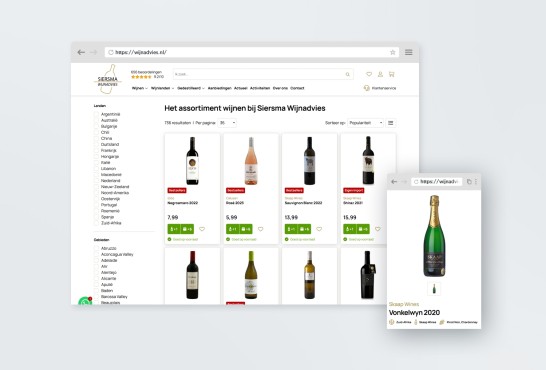Image resolution: width=546 pixels, height=370 pixels.
Task: Open the shopping cart icon
Action: click(391, 74)
